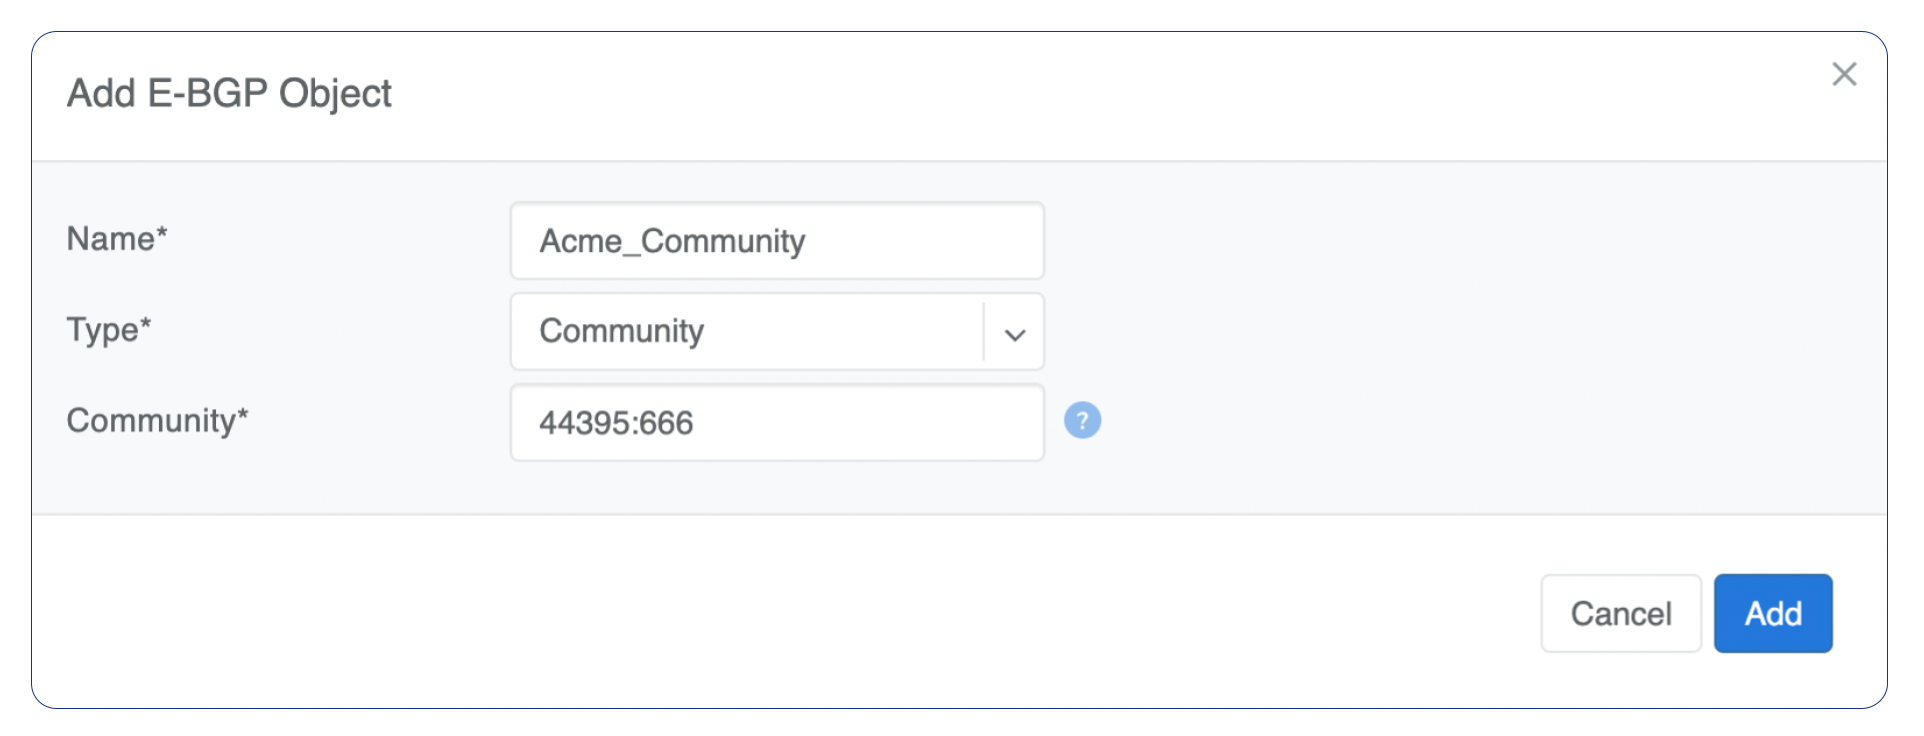Place cursor in 44395:666 text

[x=616, y=423]
